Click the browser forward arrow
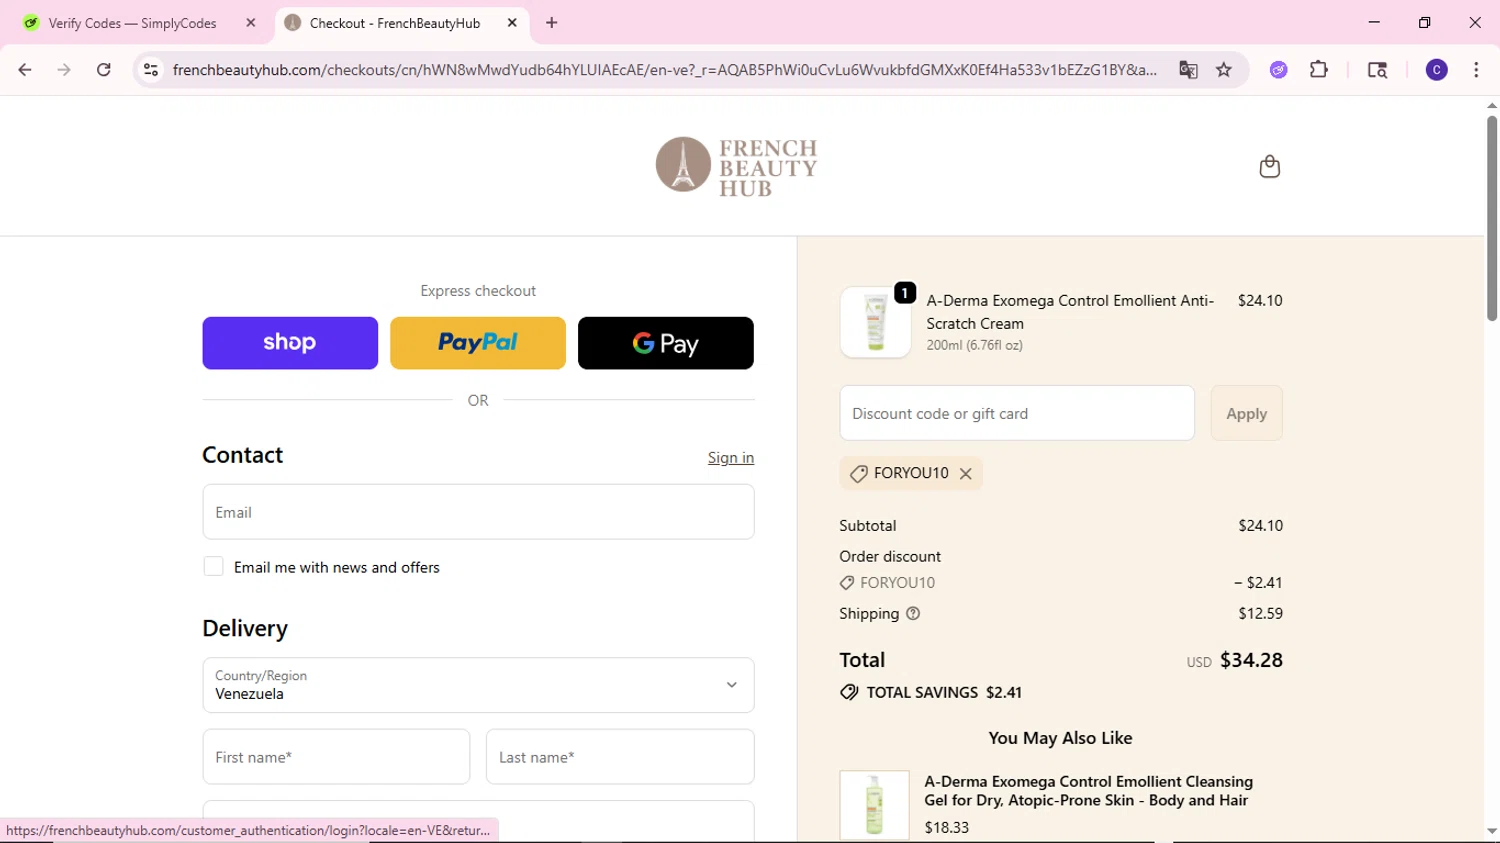This screenshot has width=1500, height=843. coord(64,70)
